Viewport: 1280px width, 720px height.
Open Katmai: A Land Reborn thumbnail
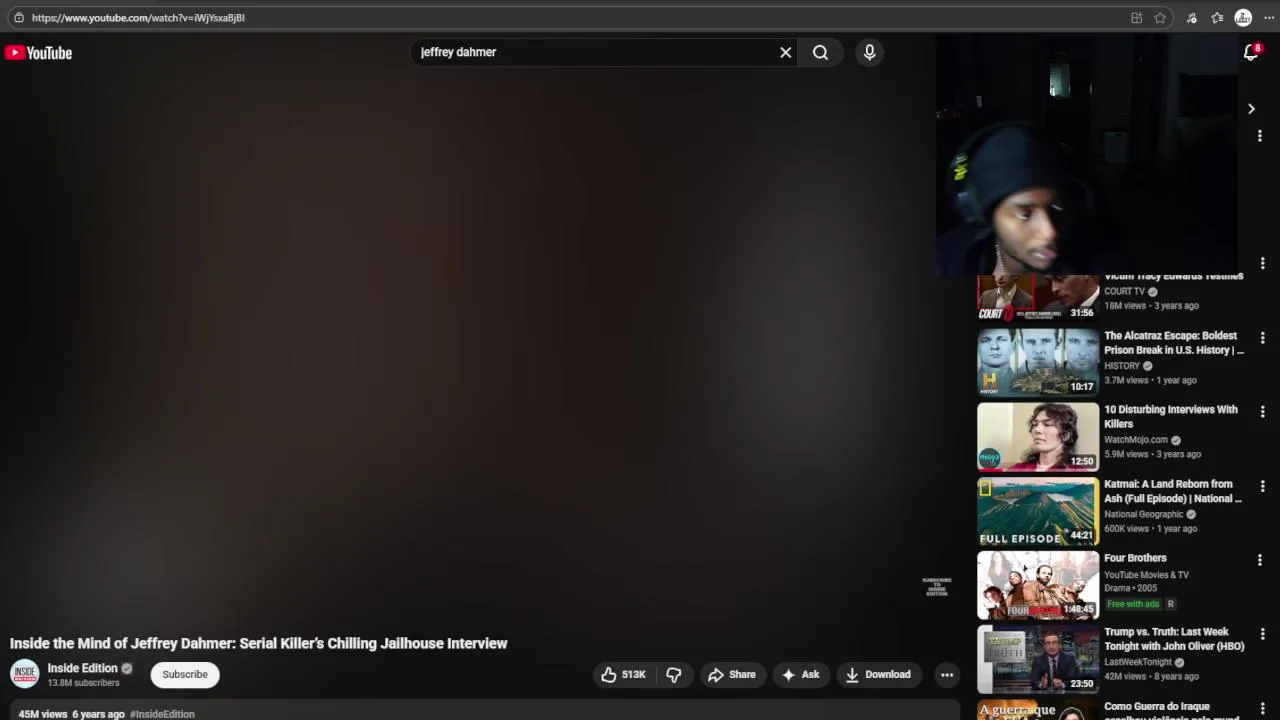(1037, 510)
